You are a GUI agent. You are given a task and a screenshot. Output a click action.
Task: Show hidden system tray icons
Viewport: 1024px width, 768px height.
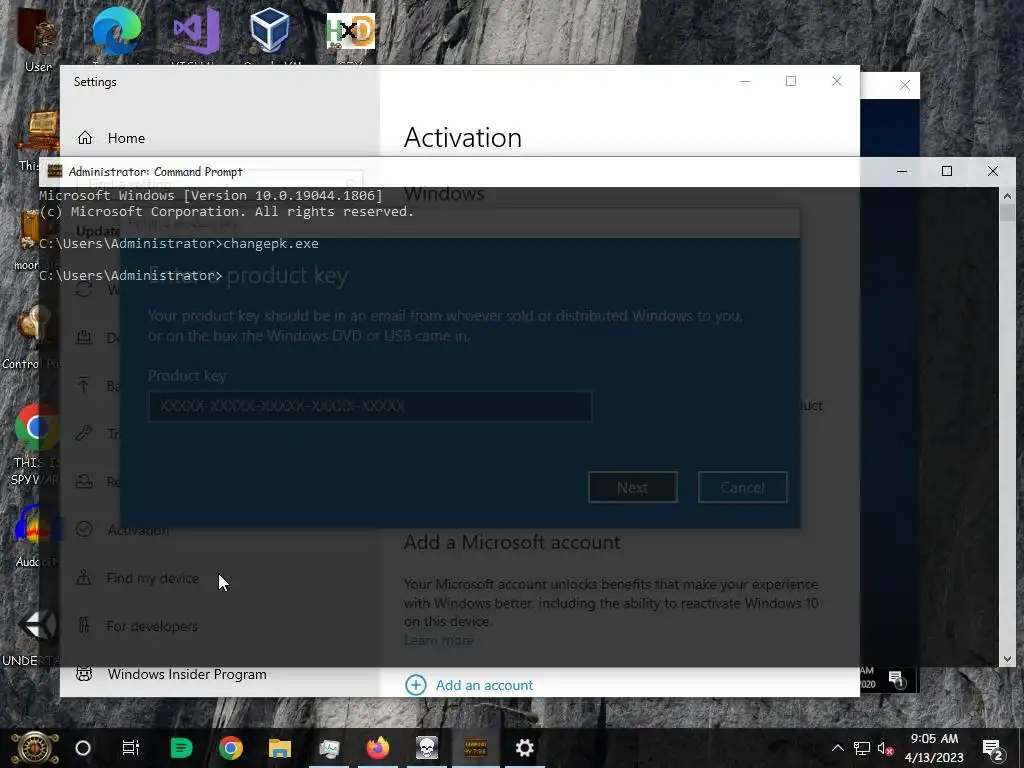(837, 748)
